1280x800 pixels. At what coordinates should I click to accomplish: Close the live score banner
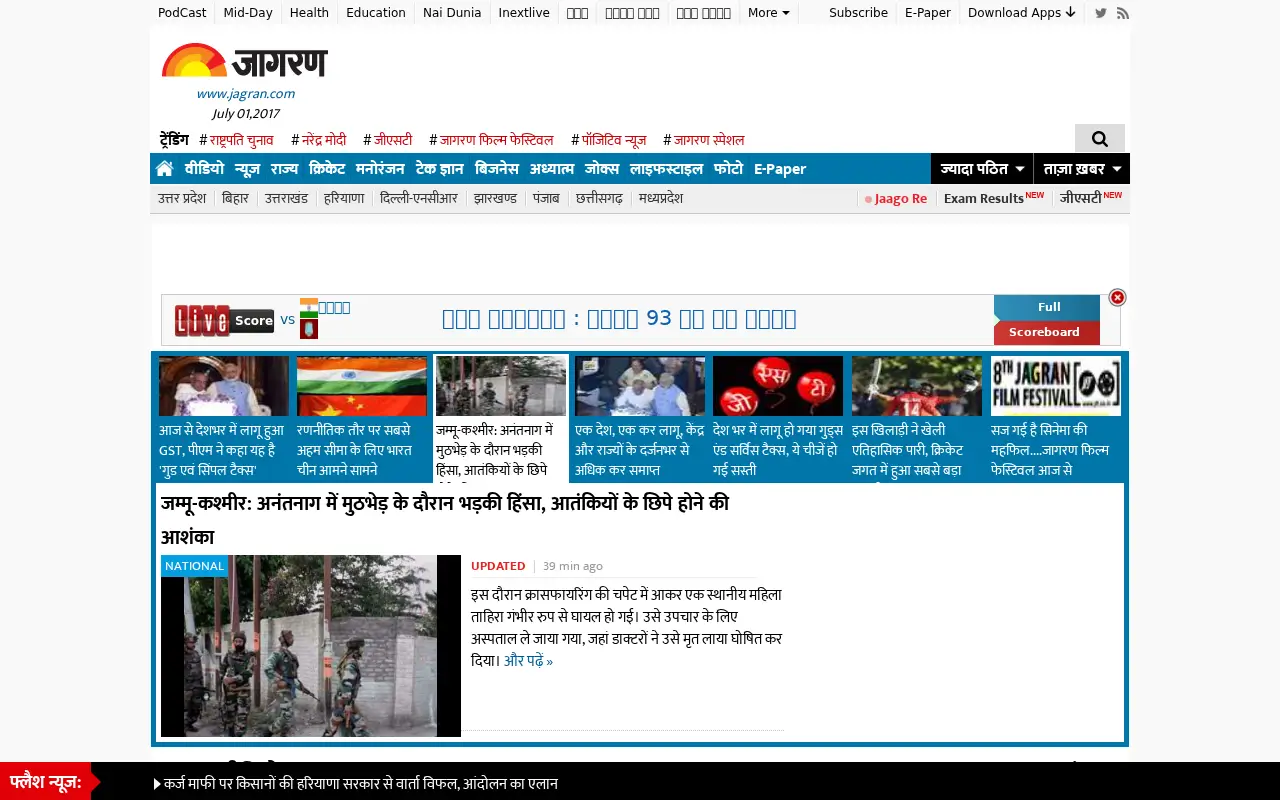point(1118,297)
